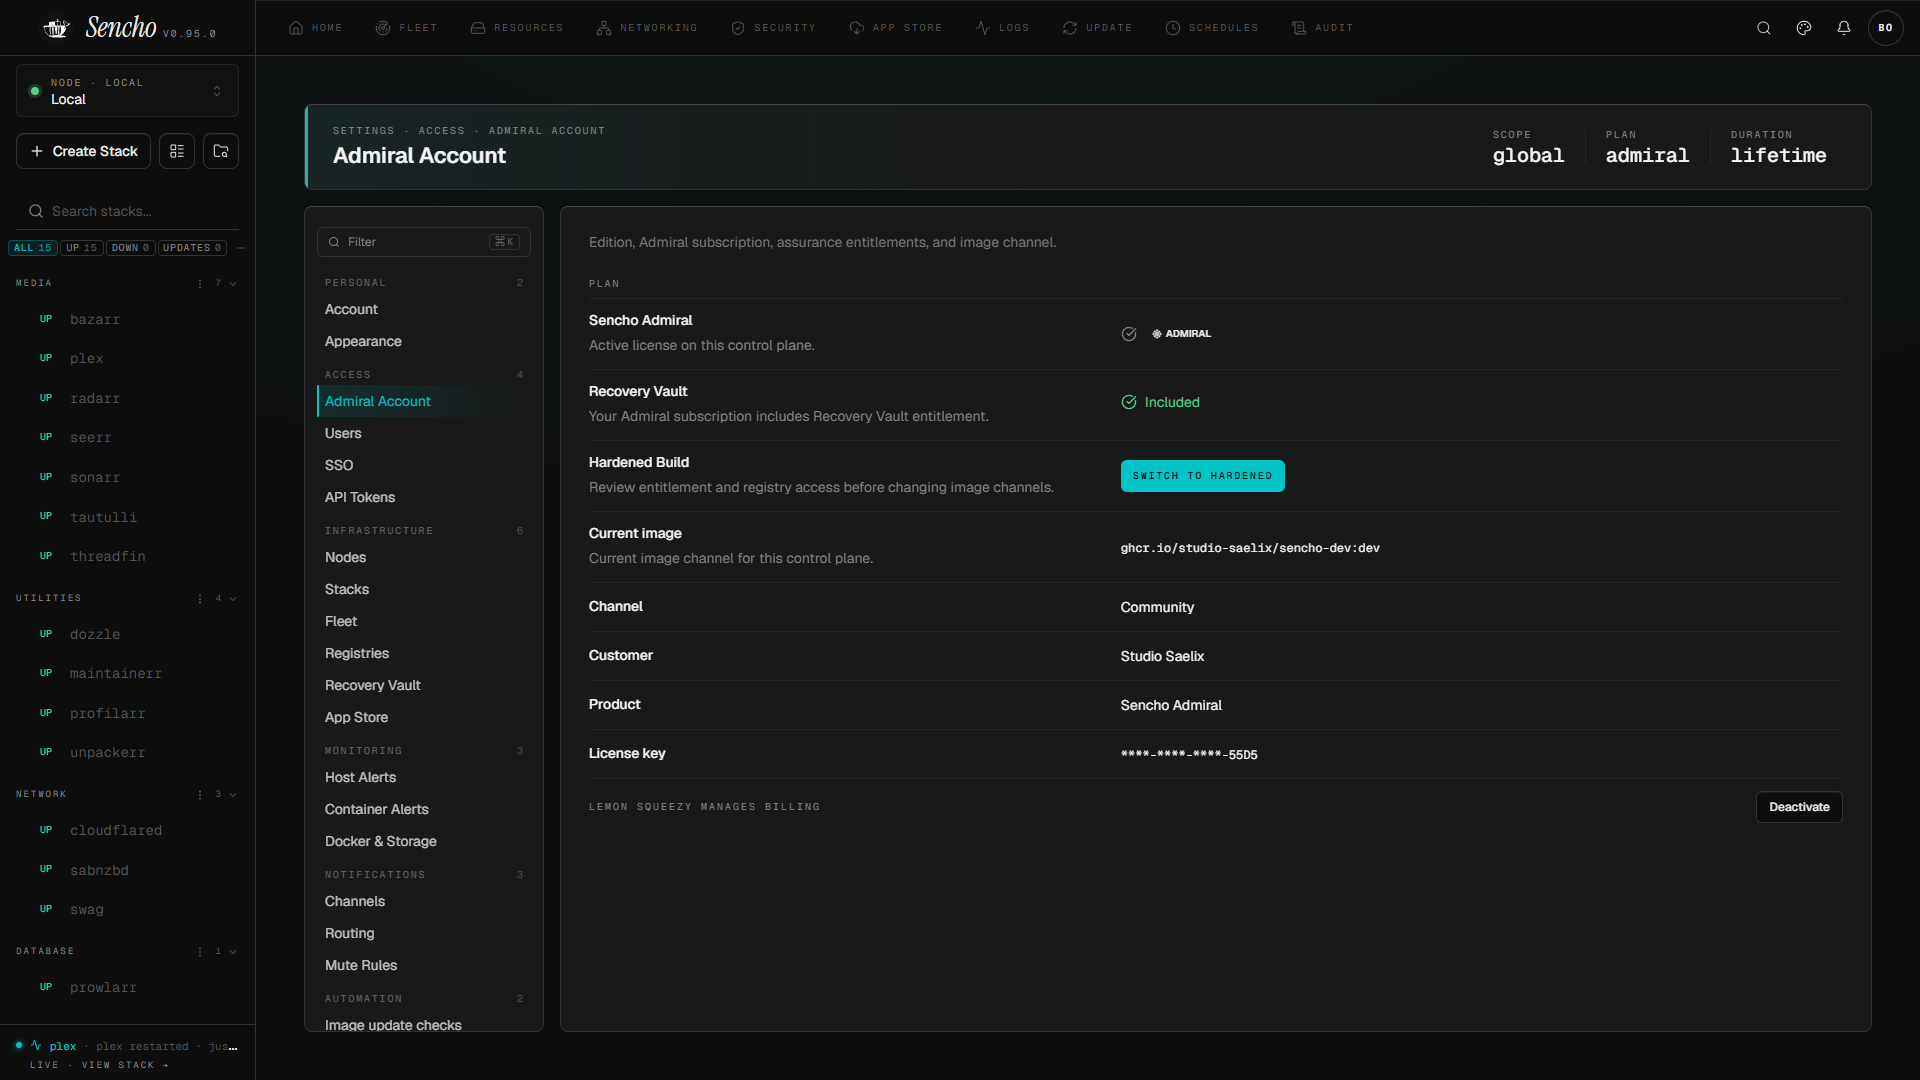Image resolution: width=1920 pixels, height=1080 pixels.
Task: Click the ADMIRAL license badge
Action: pos(1181,334)
